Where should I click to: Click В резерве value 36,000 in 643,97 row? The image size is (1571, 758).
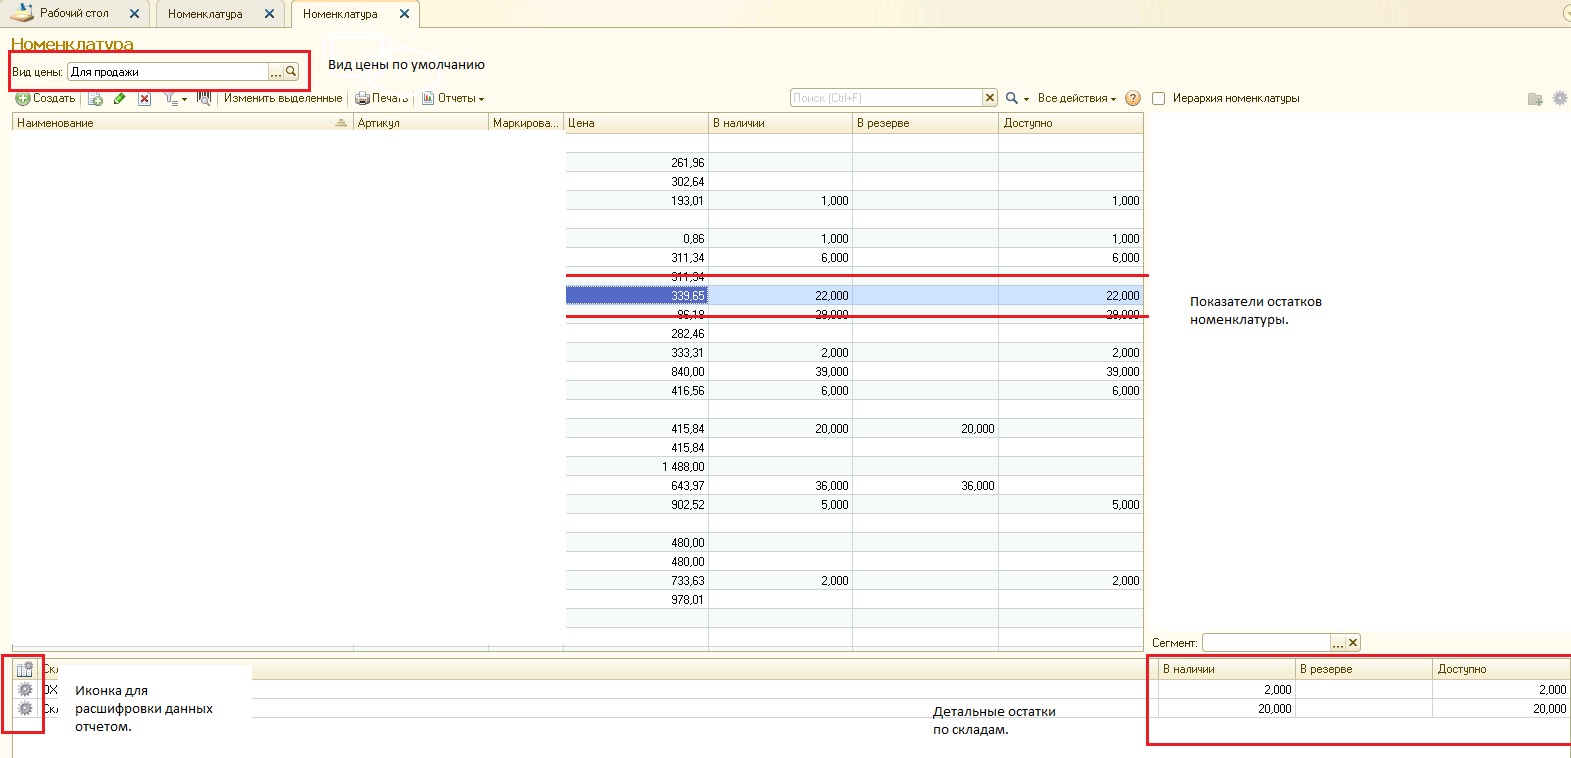[x=925, y=485]
